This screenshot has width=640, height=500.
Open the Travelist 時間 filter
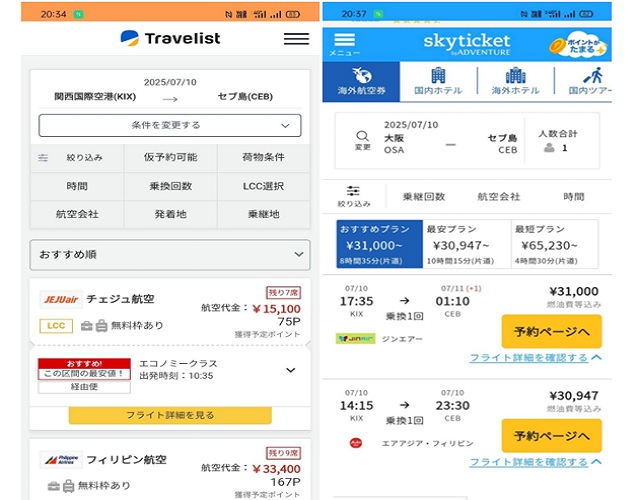77,186
